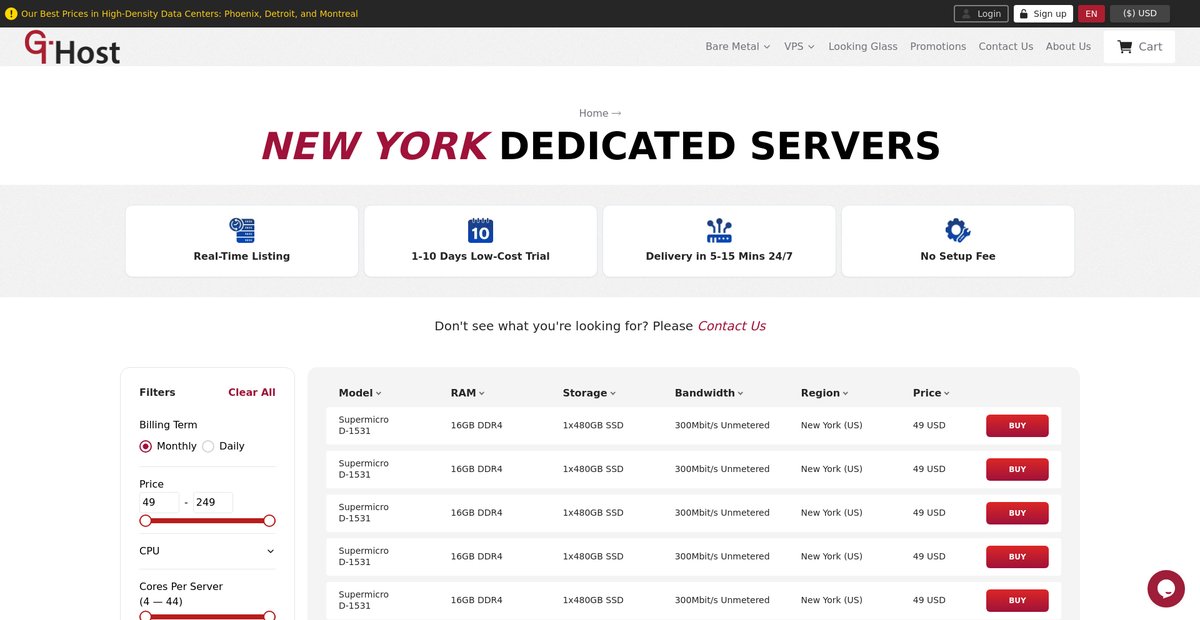
Task: Open the live chat bubble
Action: pyautogui.click(x=1166, y=589)
